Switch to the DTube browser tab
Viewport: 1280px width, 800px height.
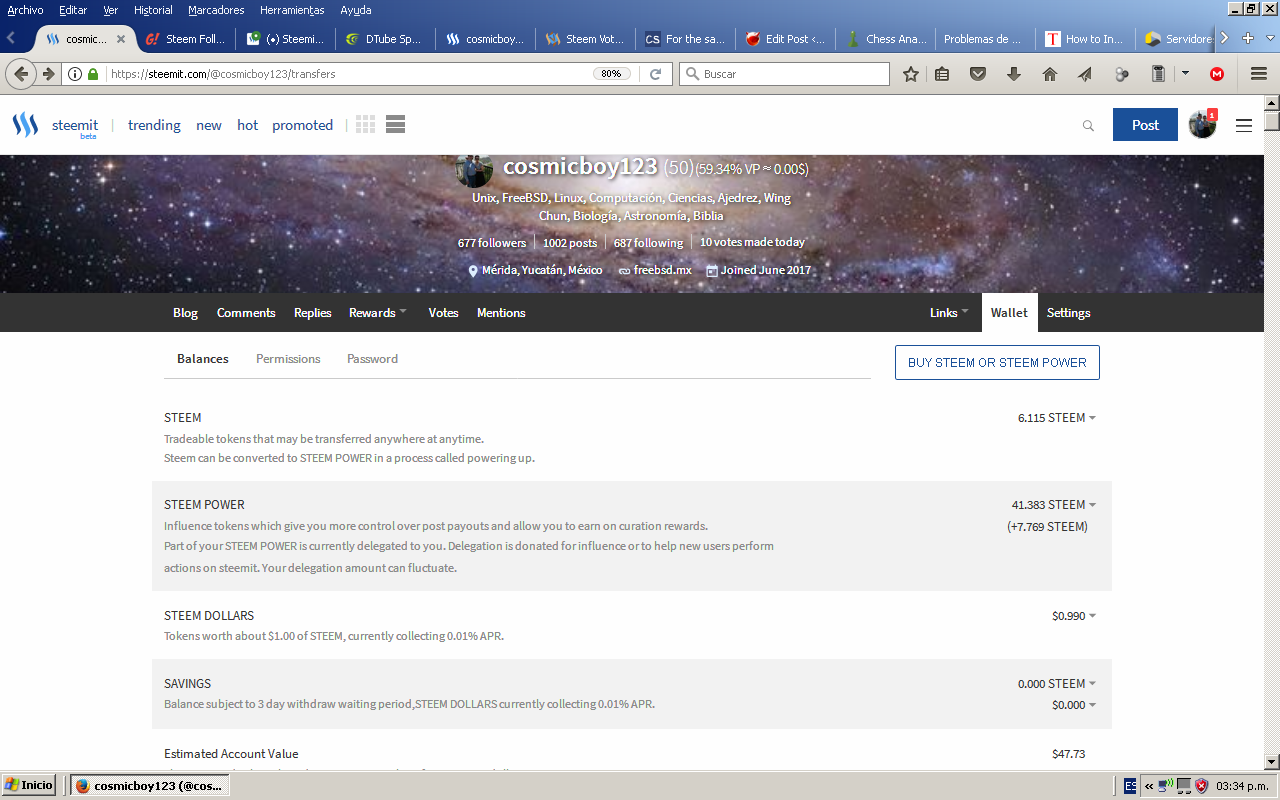pyautogui.click(x=386, y=39)
